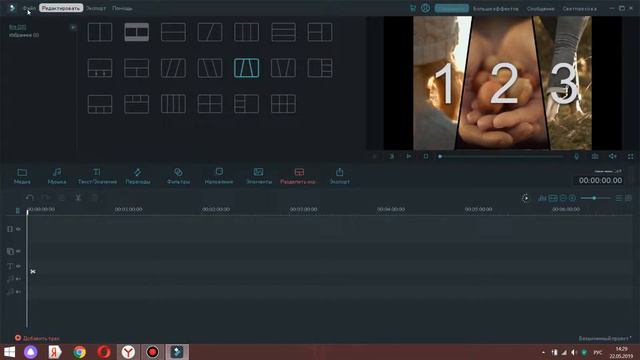Click the 00:00:00:00 timecode field

(x=600, y=180)
